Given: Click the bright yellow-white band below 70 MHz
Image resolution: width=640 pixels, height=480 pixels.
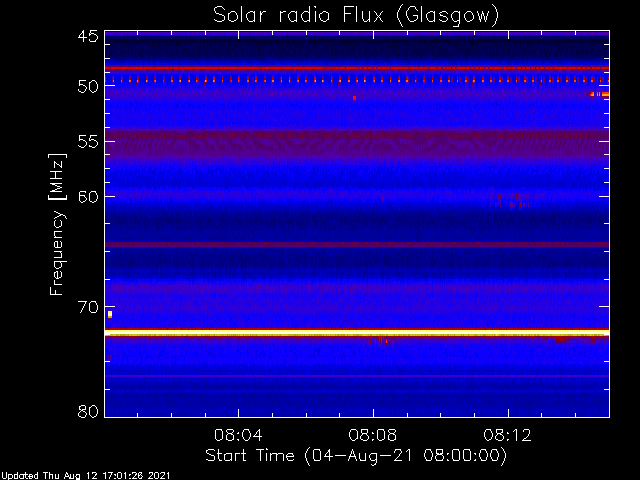Looking at the screenshot, I should (x=357, y=334).
